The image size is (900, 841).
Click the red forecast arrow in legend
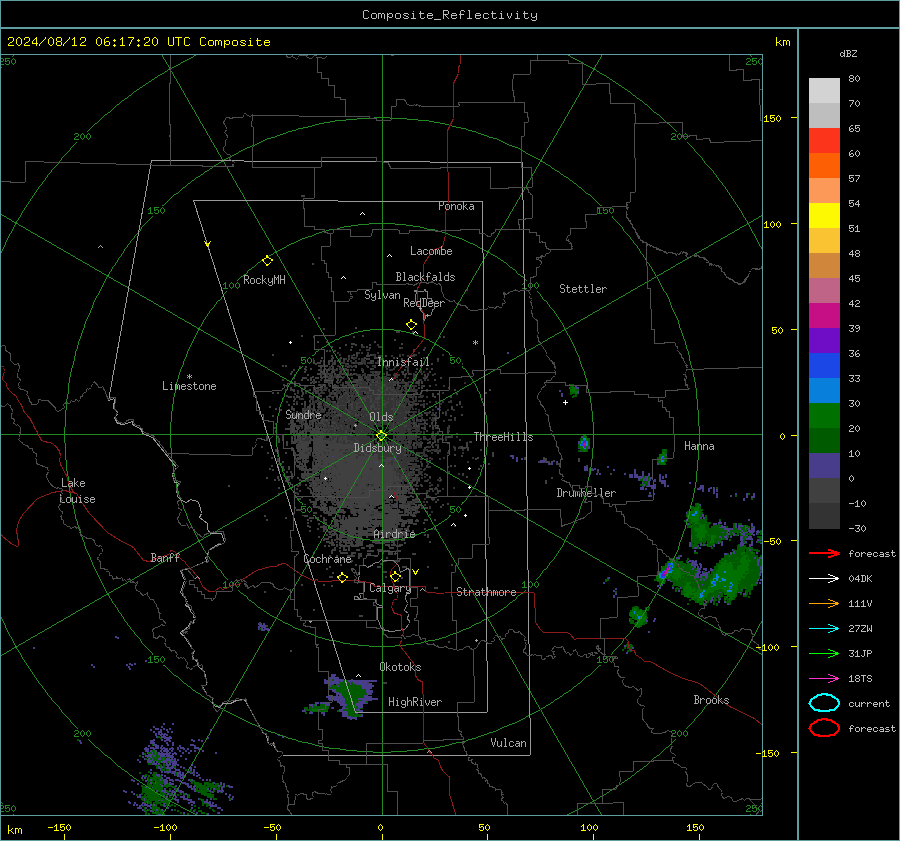coord(824,553)
